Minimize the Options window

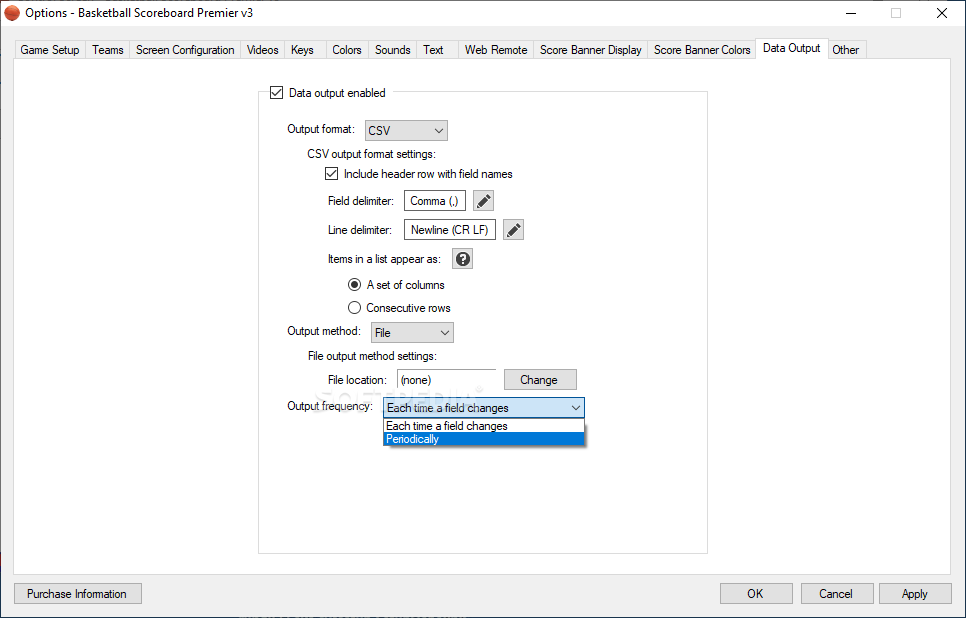click(851, 13)
